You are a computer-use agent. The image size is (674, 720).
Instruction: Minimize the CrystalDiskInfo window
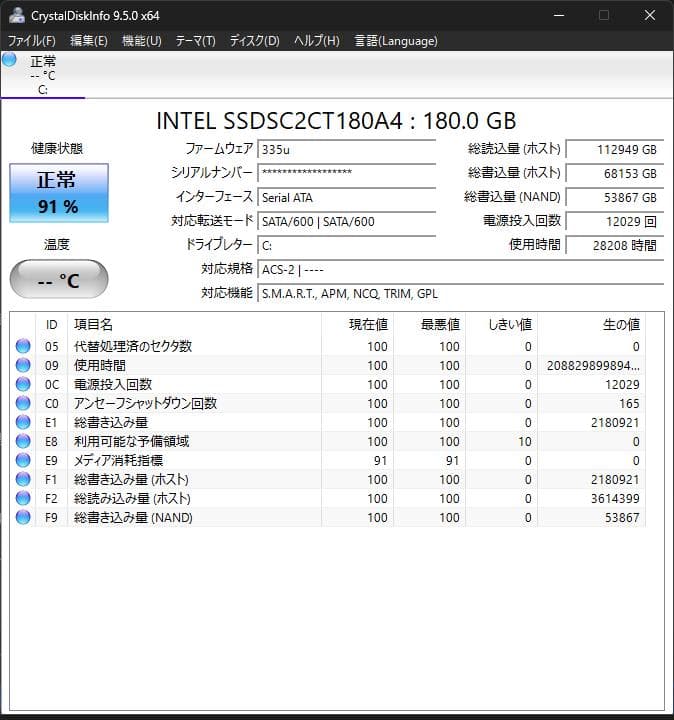coord(559,15)
